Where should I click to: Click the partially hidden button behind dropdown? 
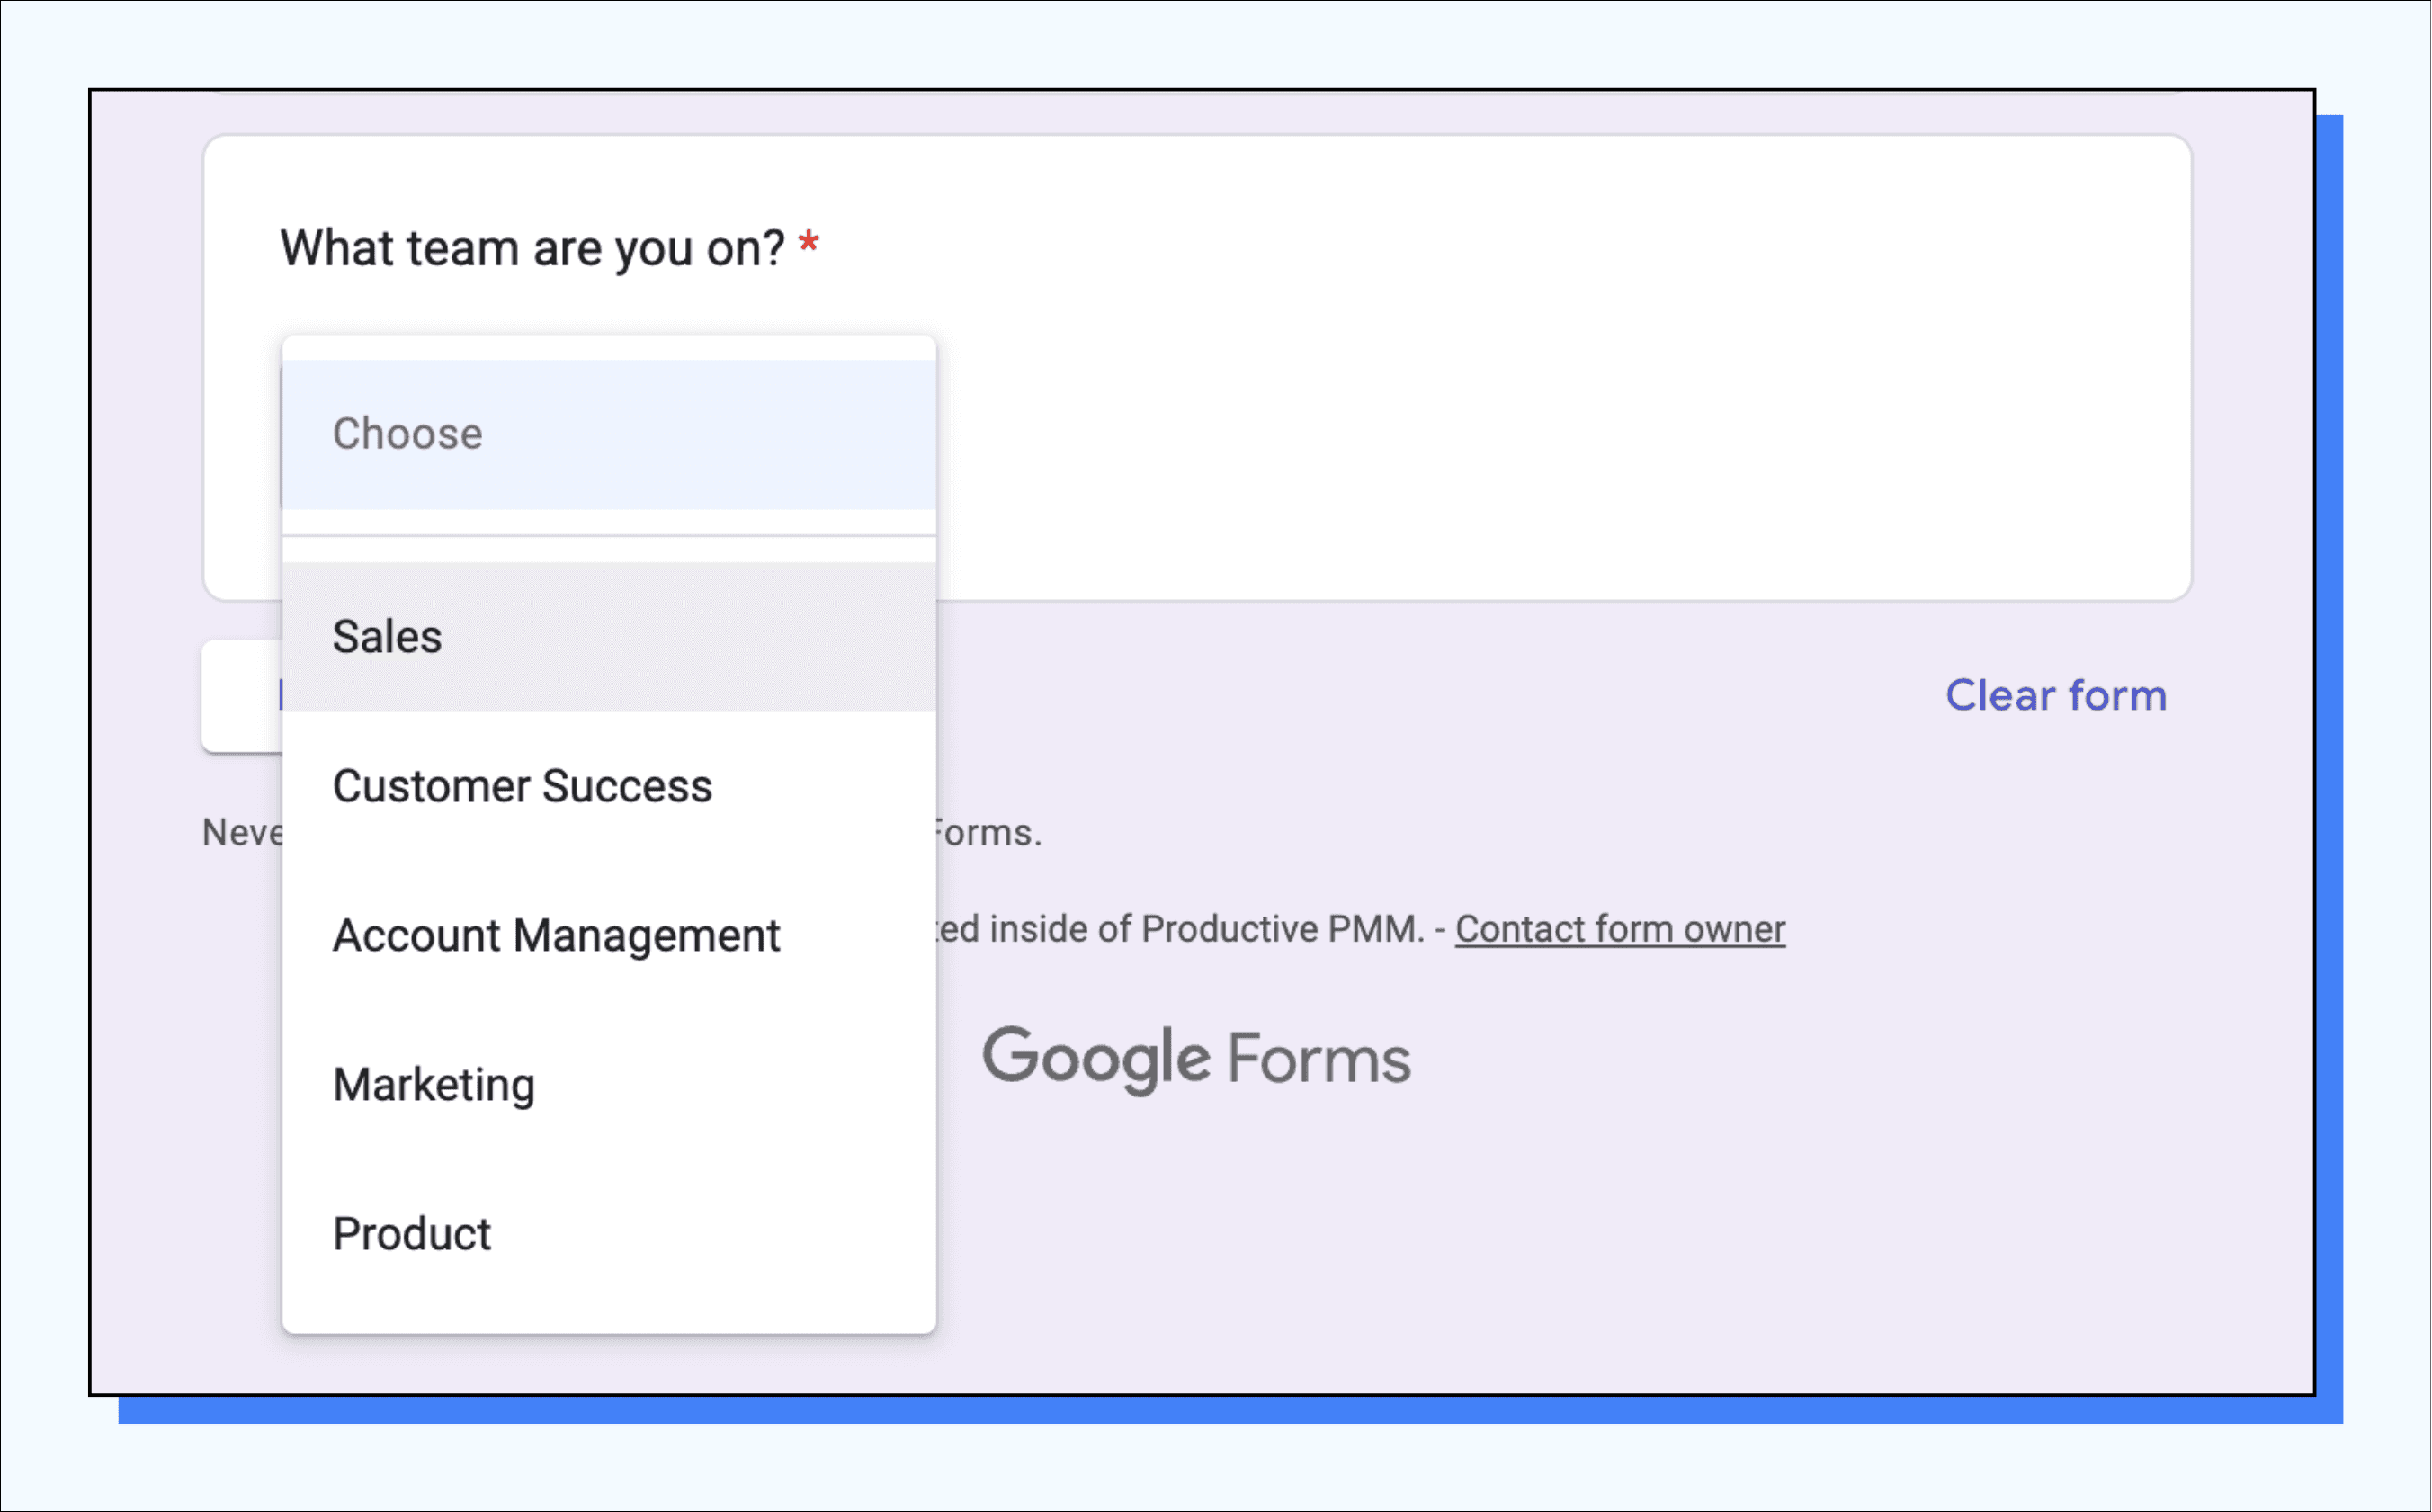[x=241, y=695]
